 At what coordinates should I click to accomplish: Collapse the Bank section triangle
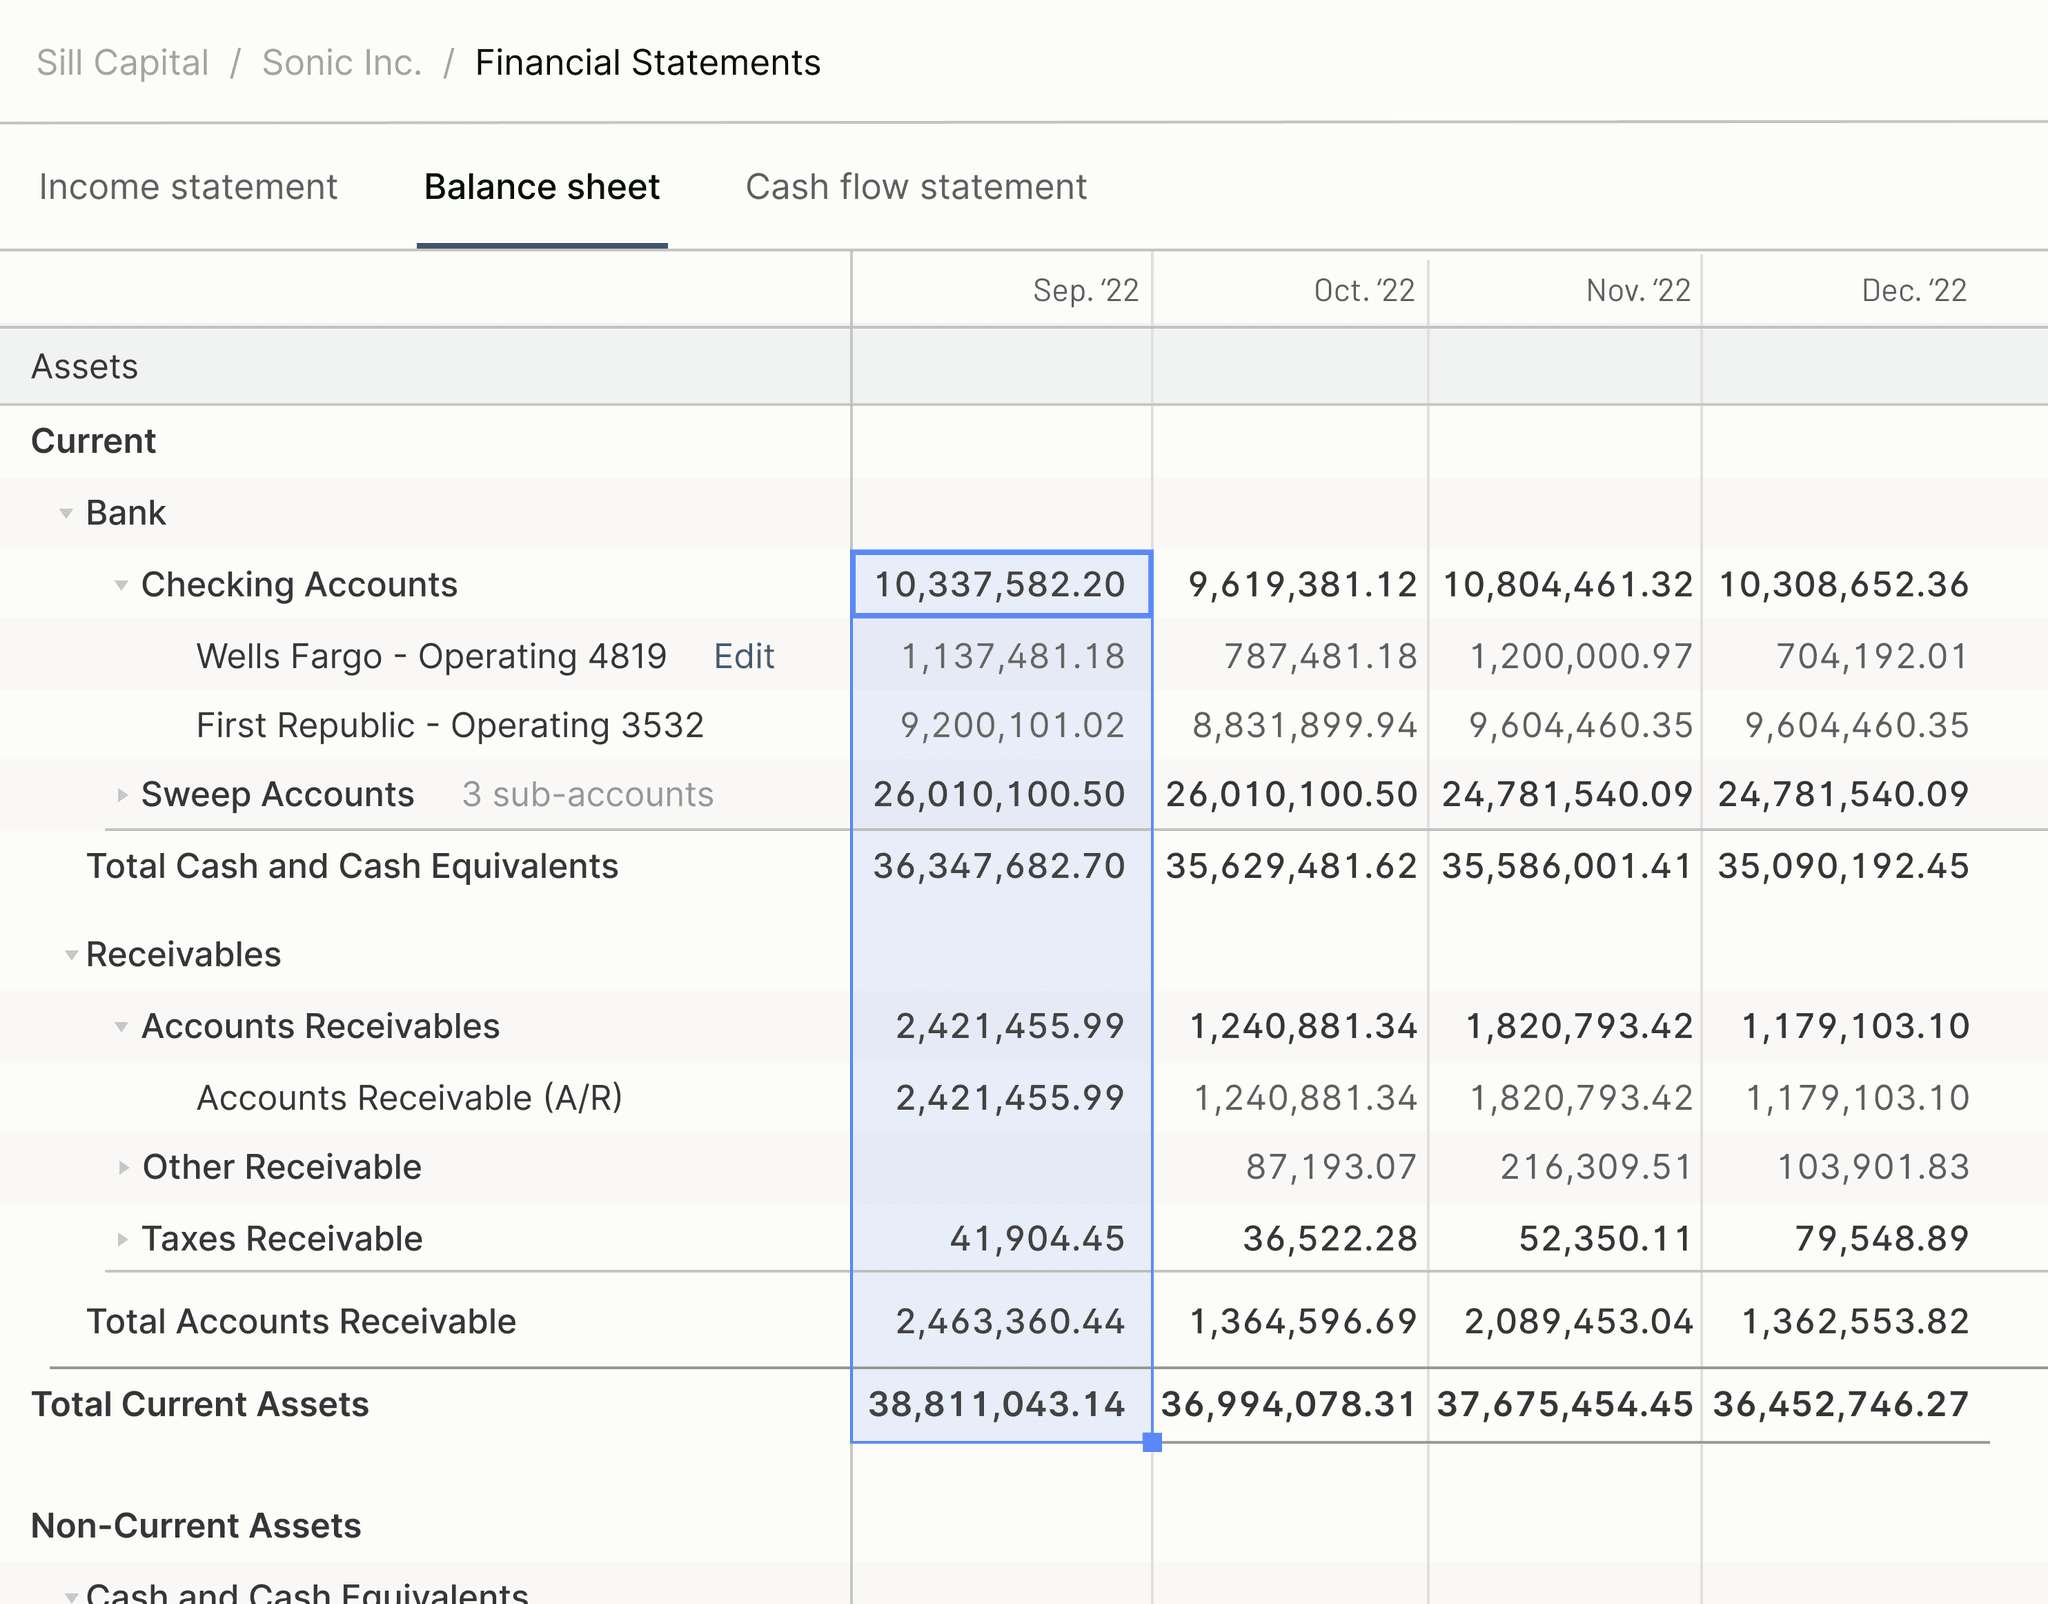(x=66, y=513)
